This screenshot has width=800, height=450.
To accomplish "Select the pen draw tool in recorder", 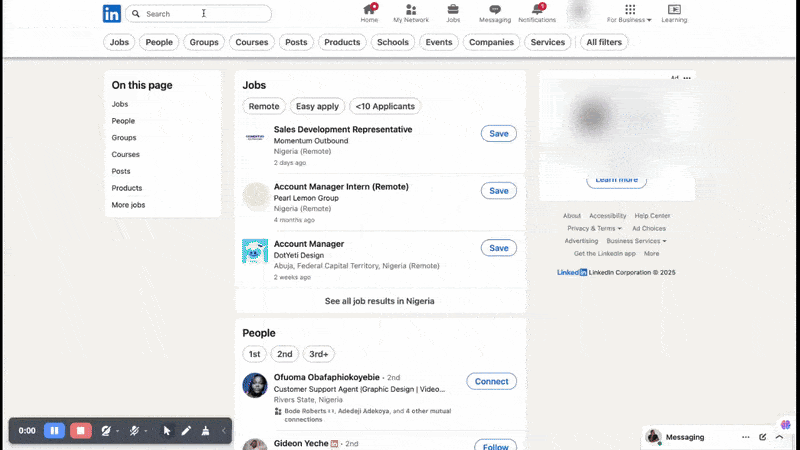I will 186,431.
